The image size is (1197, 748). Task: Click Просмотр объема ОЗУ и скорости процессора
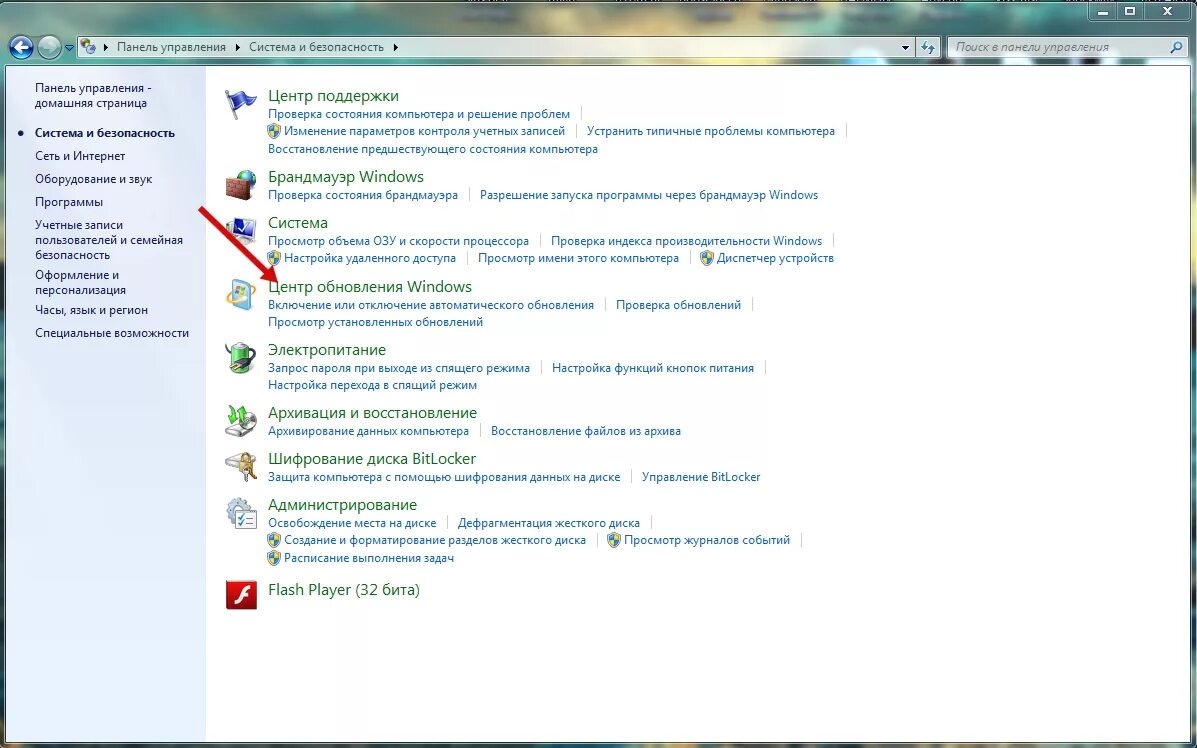[x=398, y=241]
